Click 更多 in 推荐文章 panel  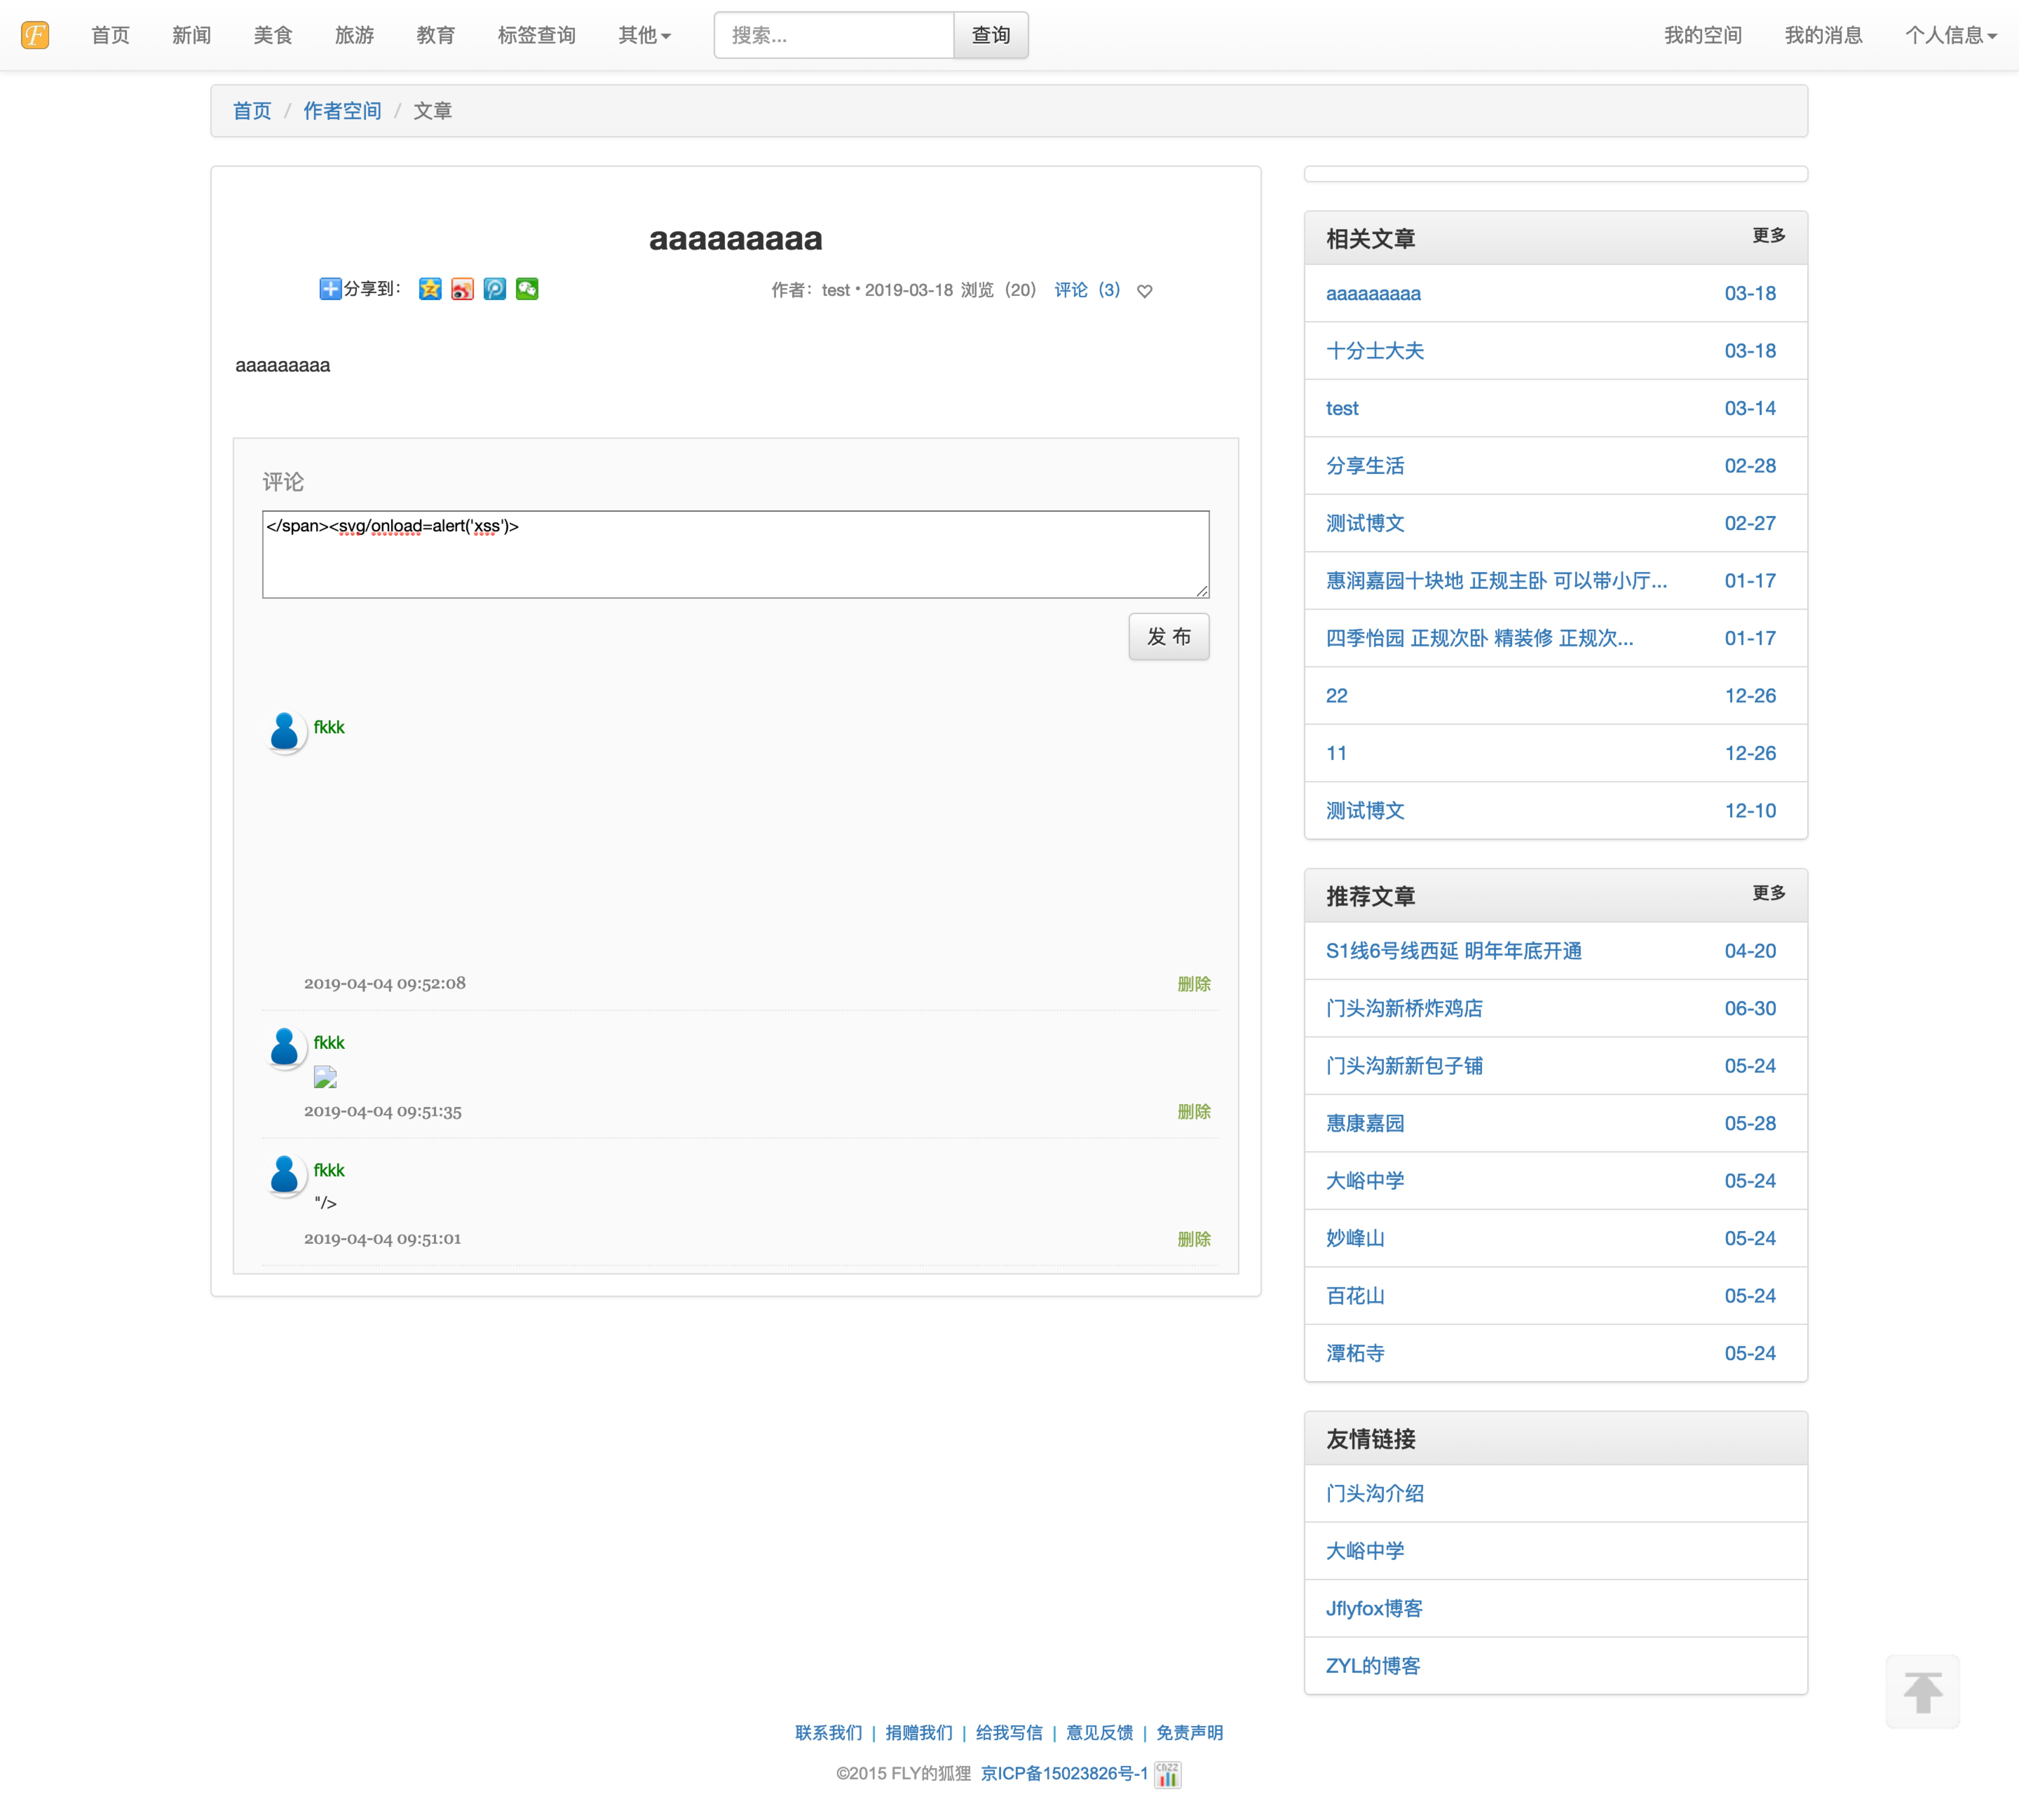pyautogui.click(x=1769, y=893)
